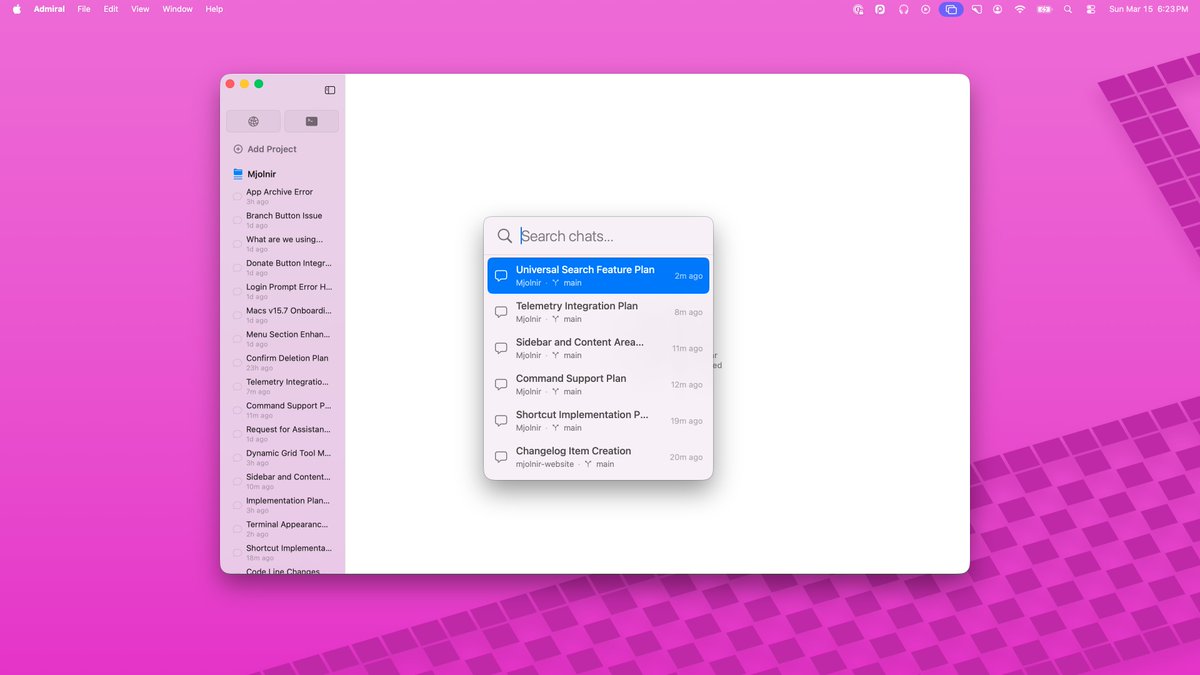The image size is (1200, 675).
Task: Click the battery status icon
Action: pyautogui.click(x=1044, y=9)
